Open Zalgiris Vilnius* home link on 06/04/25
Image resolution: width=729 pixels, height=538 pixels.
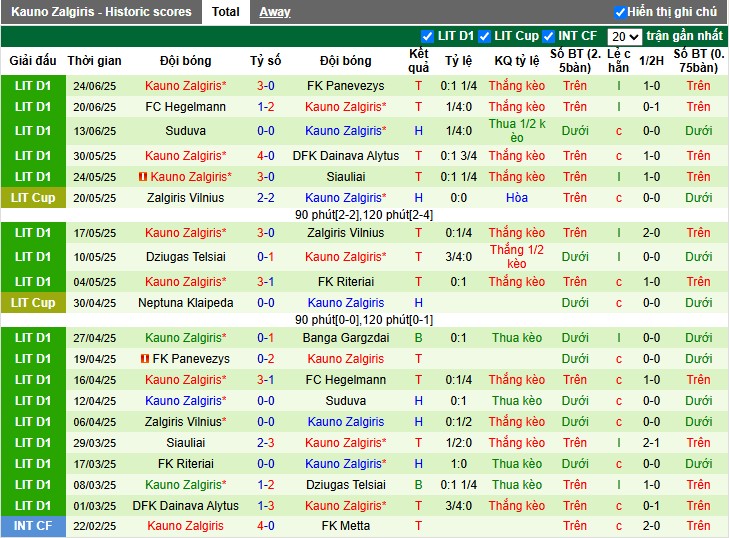click(186, 422)
